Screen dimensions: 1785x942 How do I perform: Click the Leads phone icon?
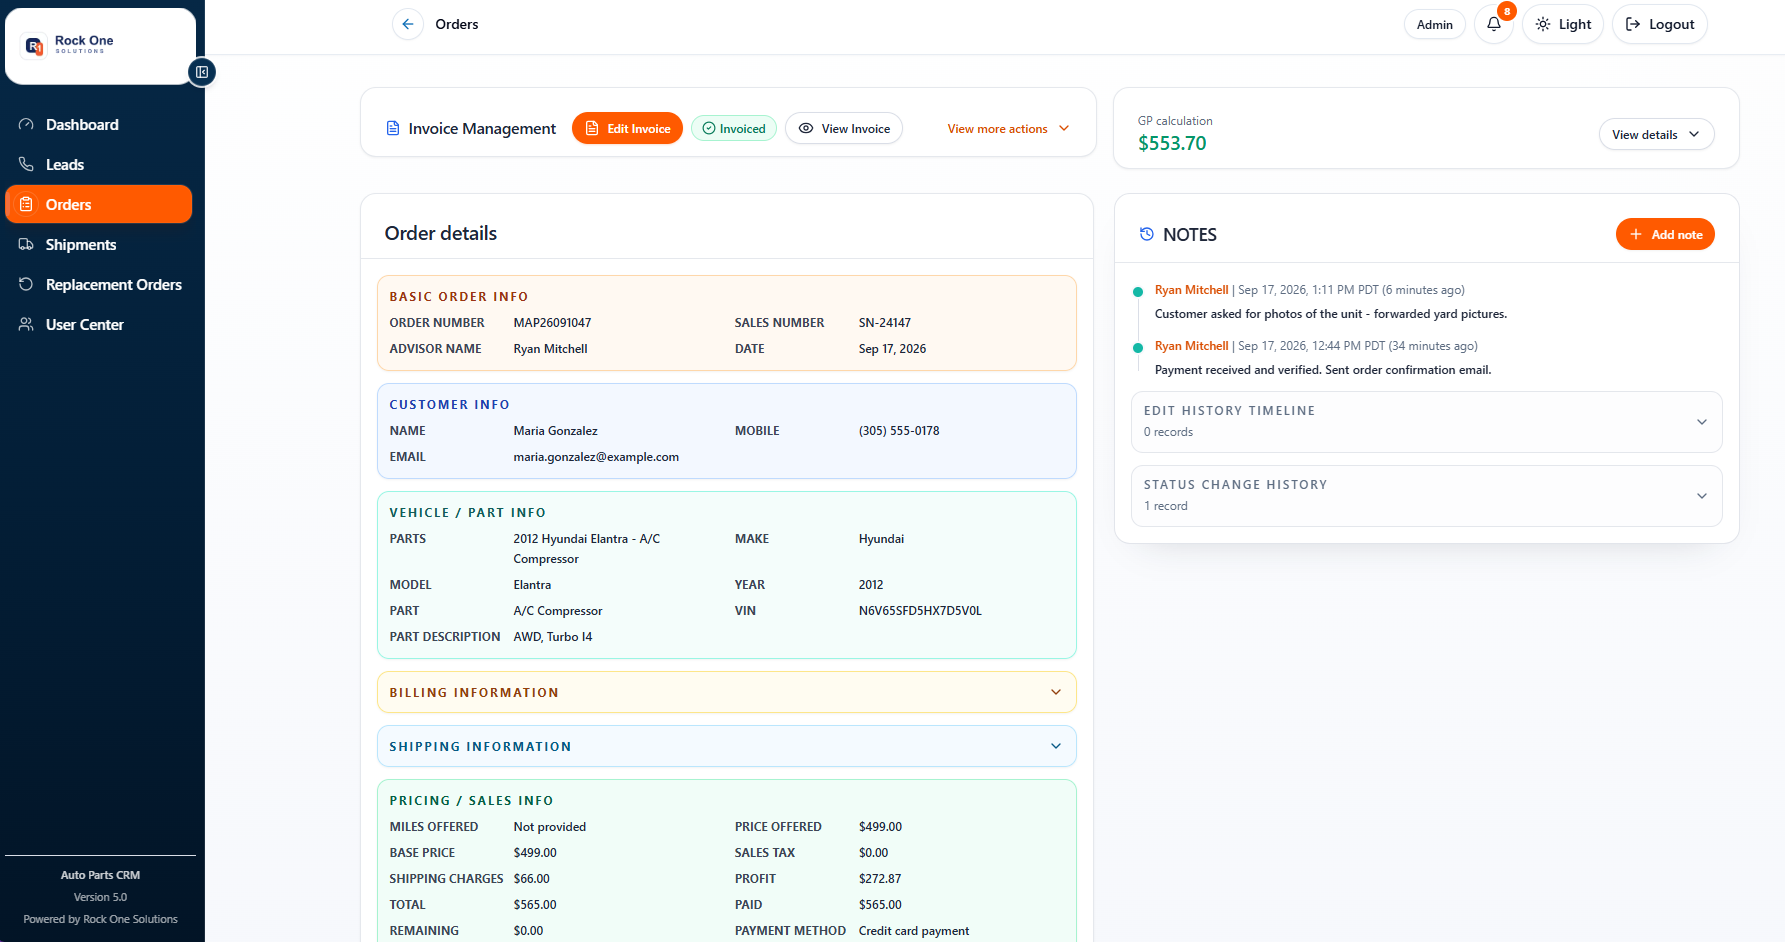pos(26,165)
